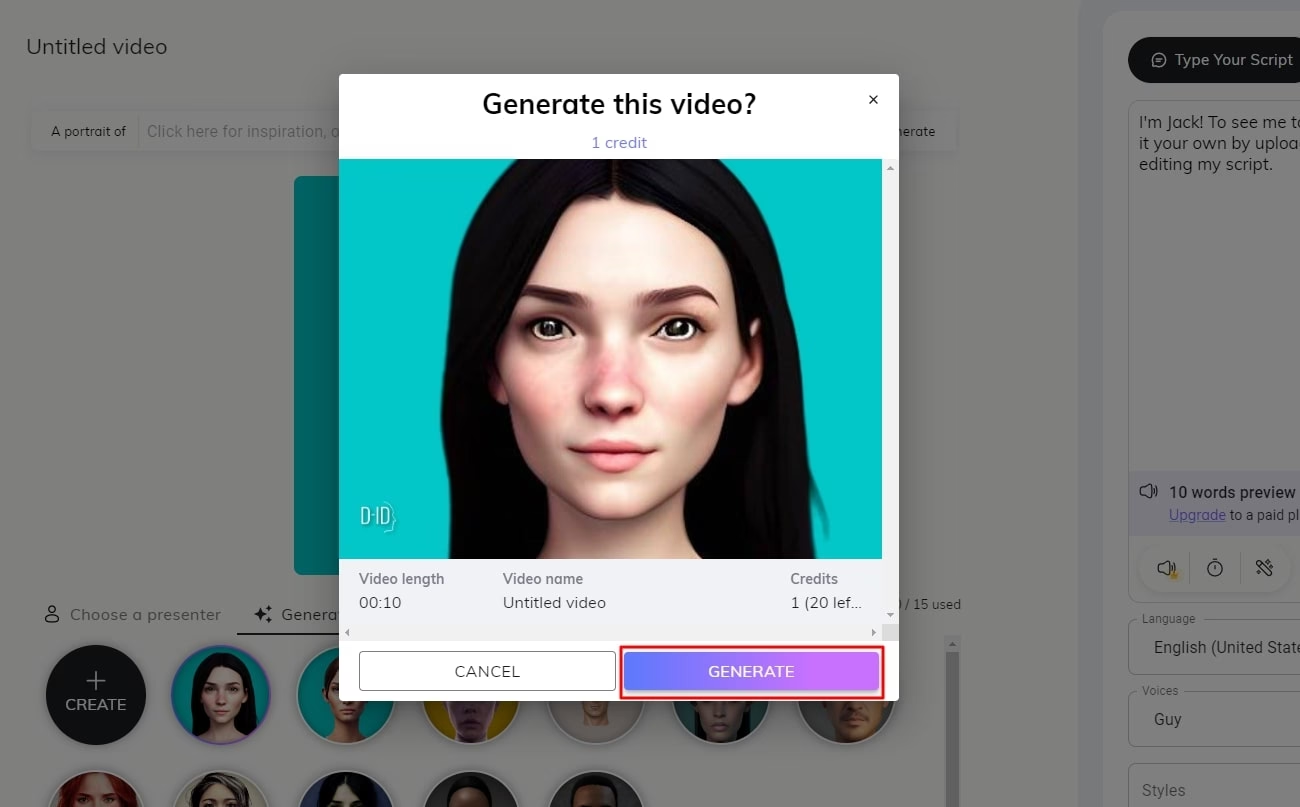Click the black CREATE plus button
This screenshot has width=1300, height=807.
(x=96, y=694)
